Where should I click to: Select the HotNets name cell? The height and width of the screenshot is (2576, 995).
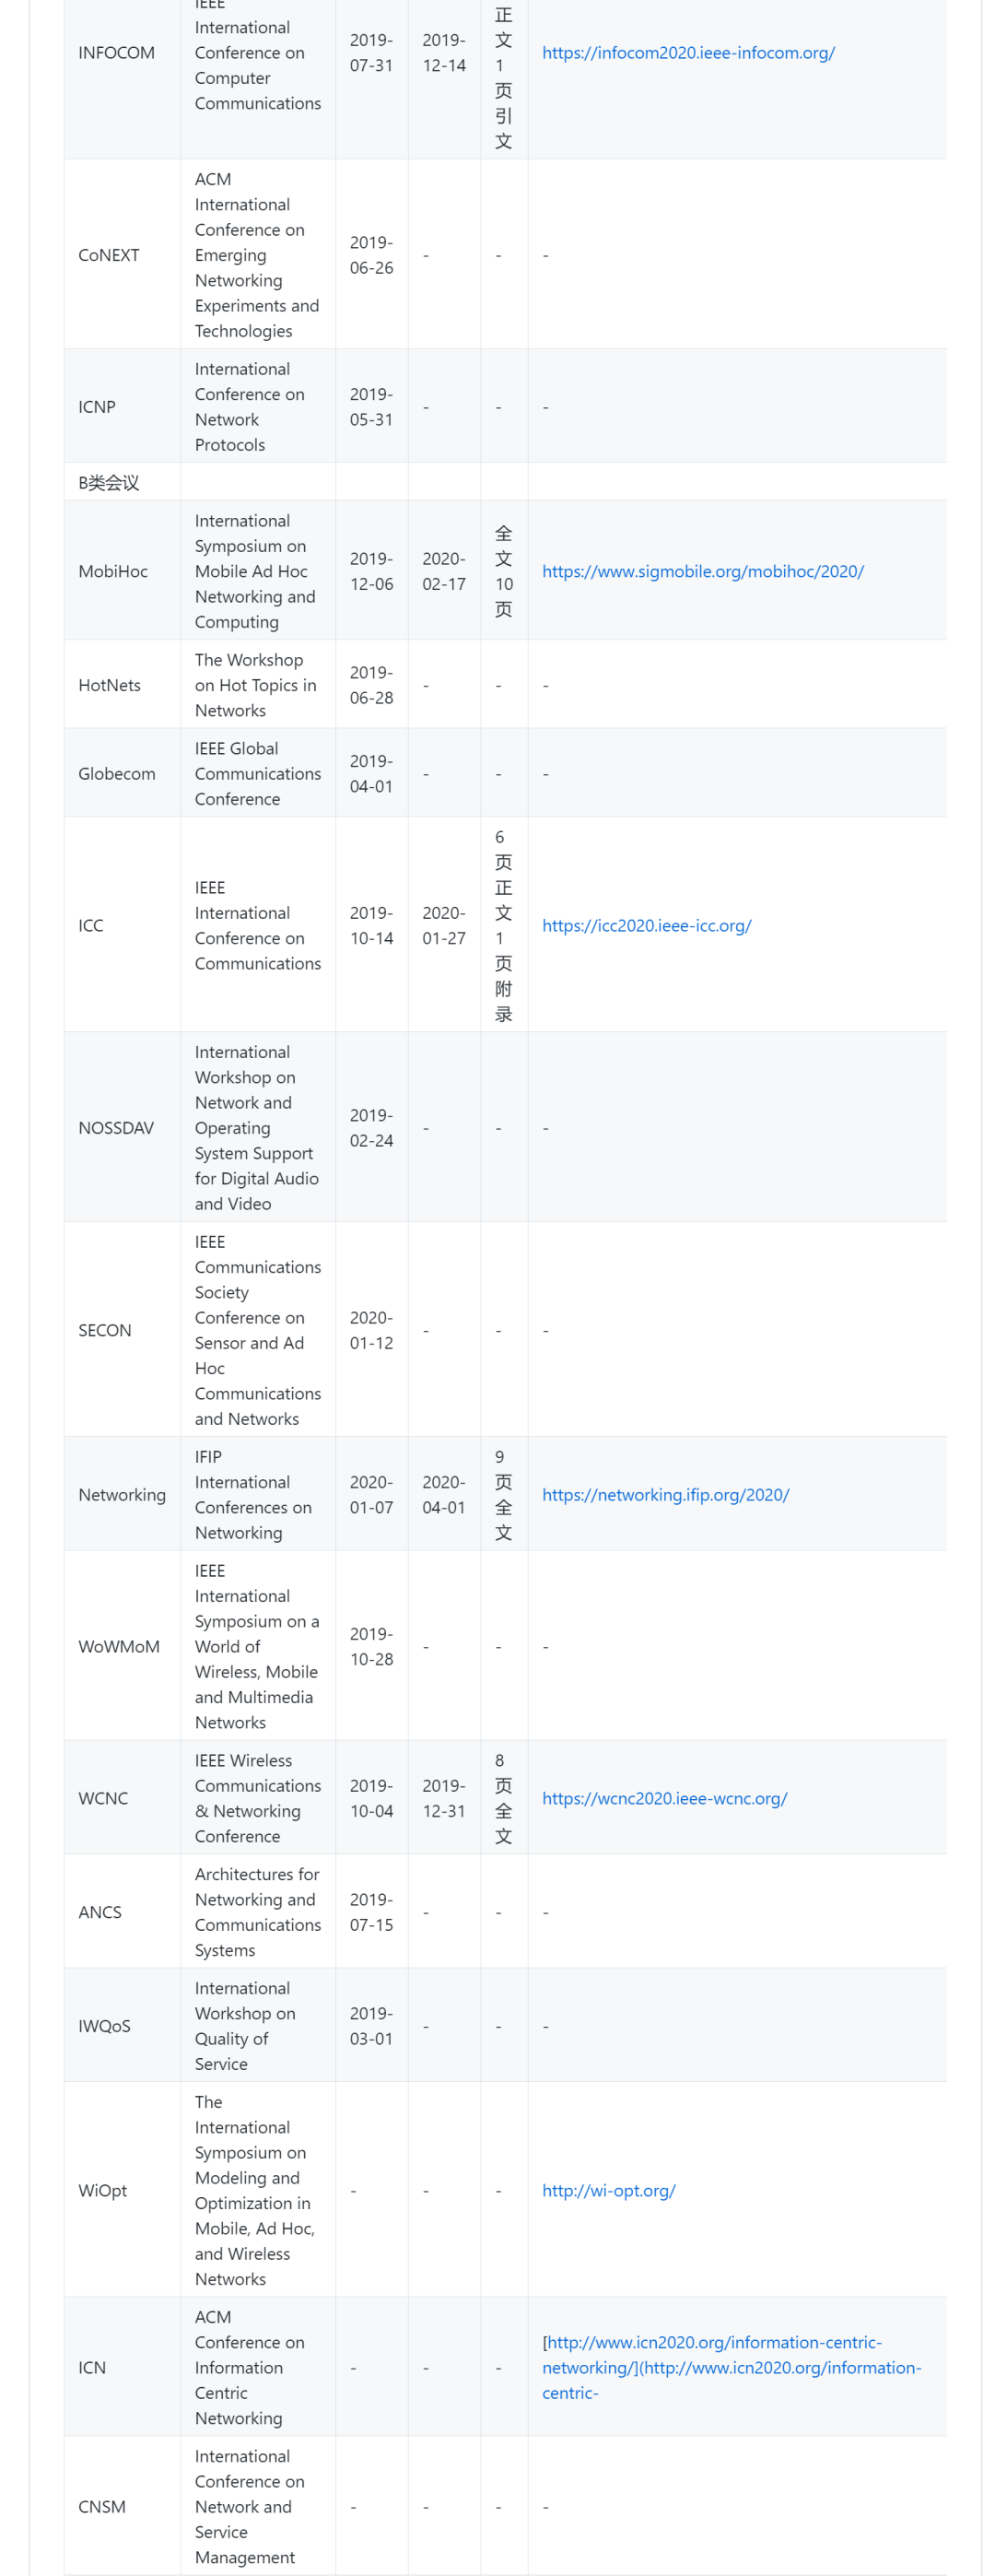[109, 685]
